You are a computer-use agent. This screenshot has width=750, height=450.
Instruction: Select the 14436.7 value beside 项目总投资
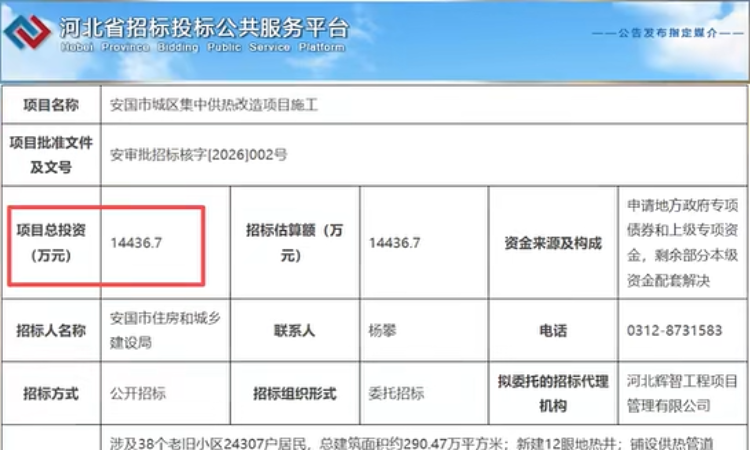pos(136,243)
